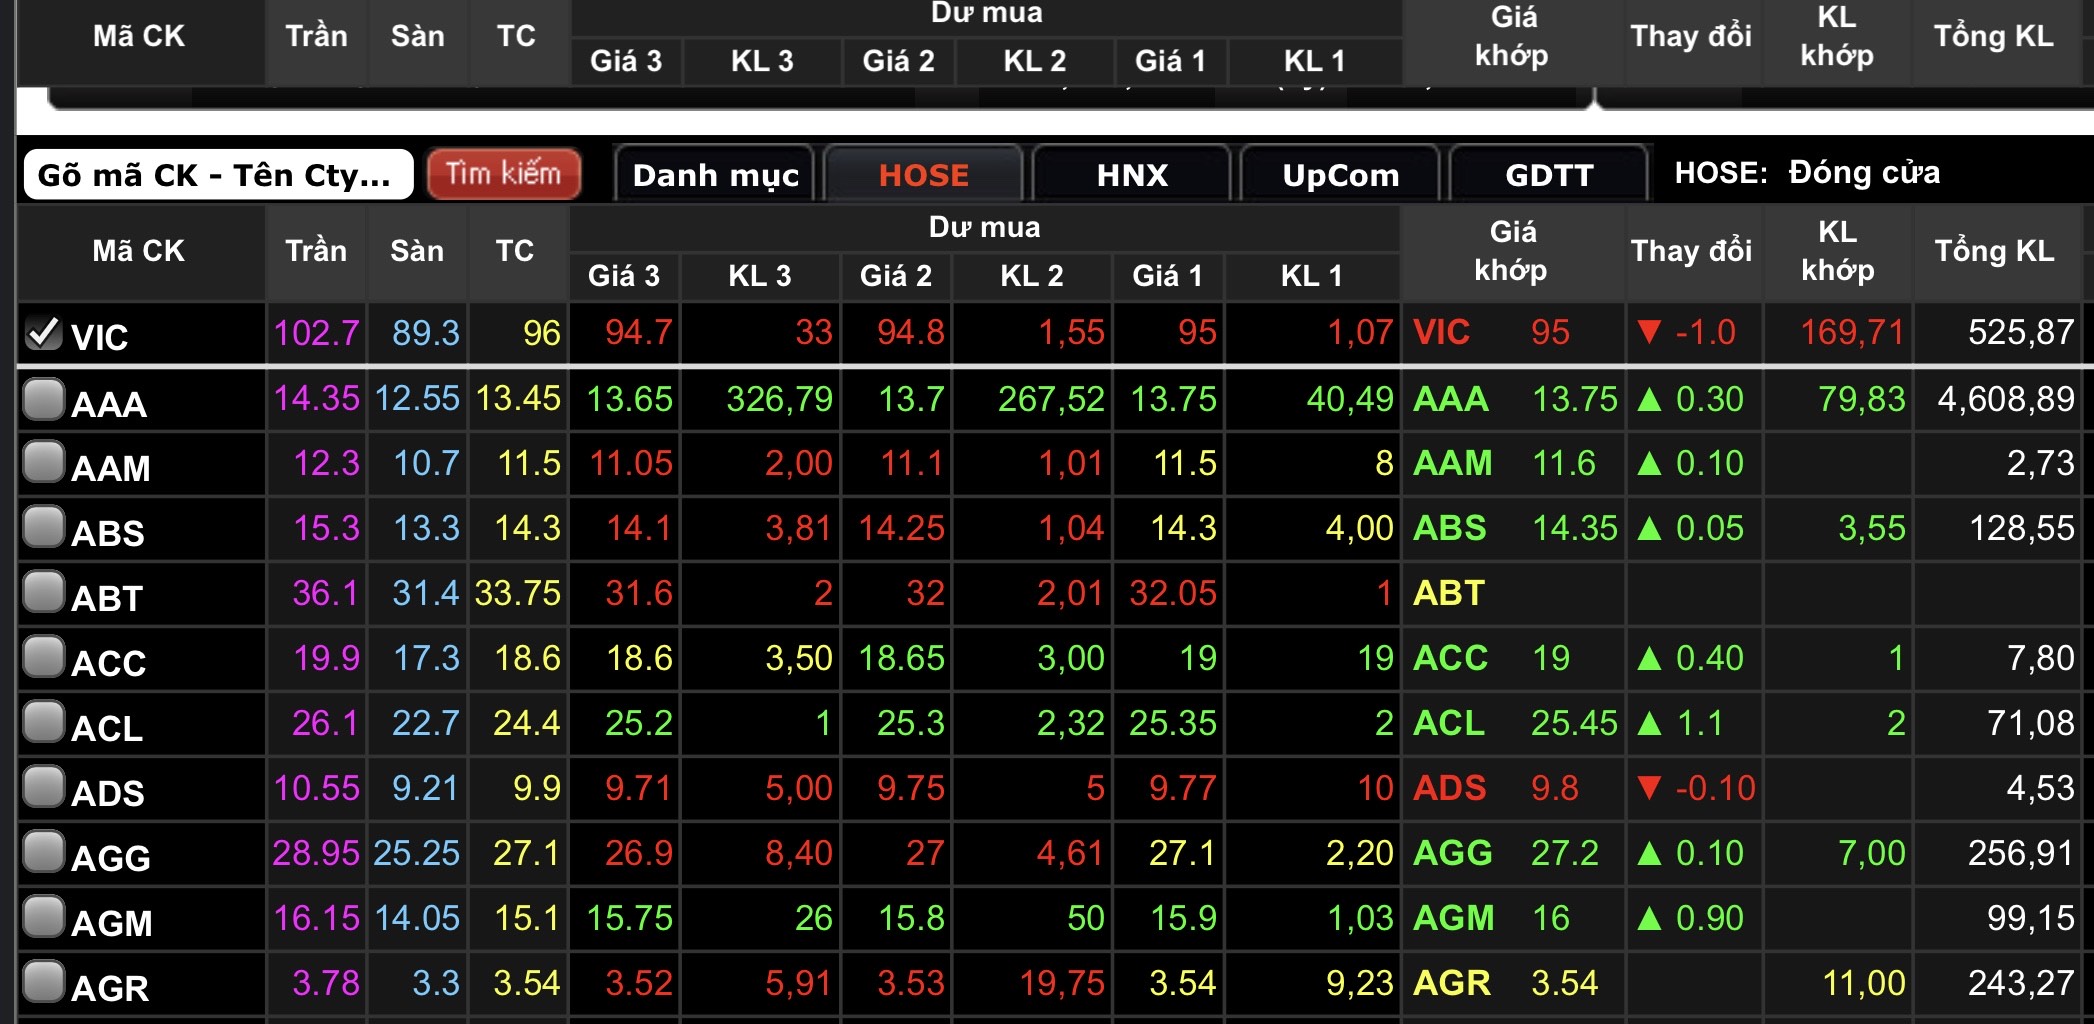
Task: Click AAA Giá 3 price 13.65
Action: [629, 399]
